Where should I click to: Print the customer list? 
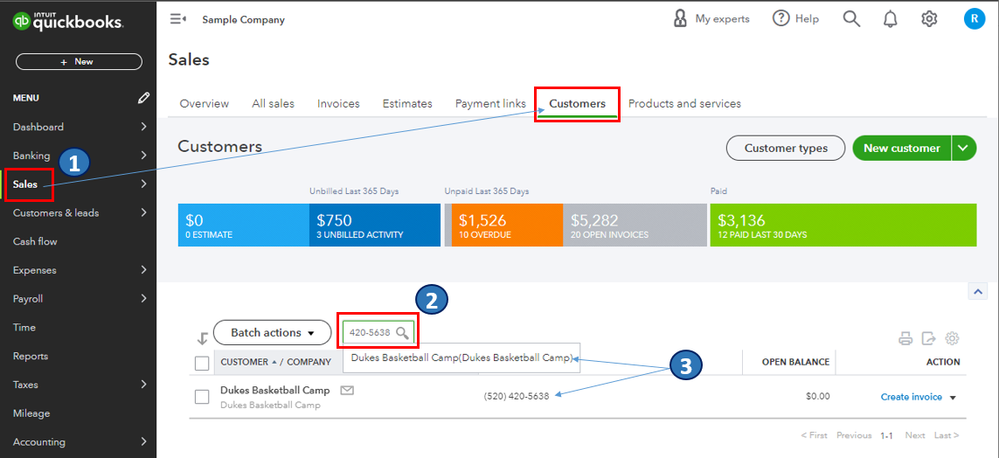point(906,338)
